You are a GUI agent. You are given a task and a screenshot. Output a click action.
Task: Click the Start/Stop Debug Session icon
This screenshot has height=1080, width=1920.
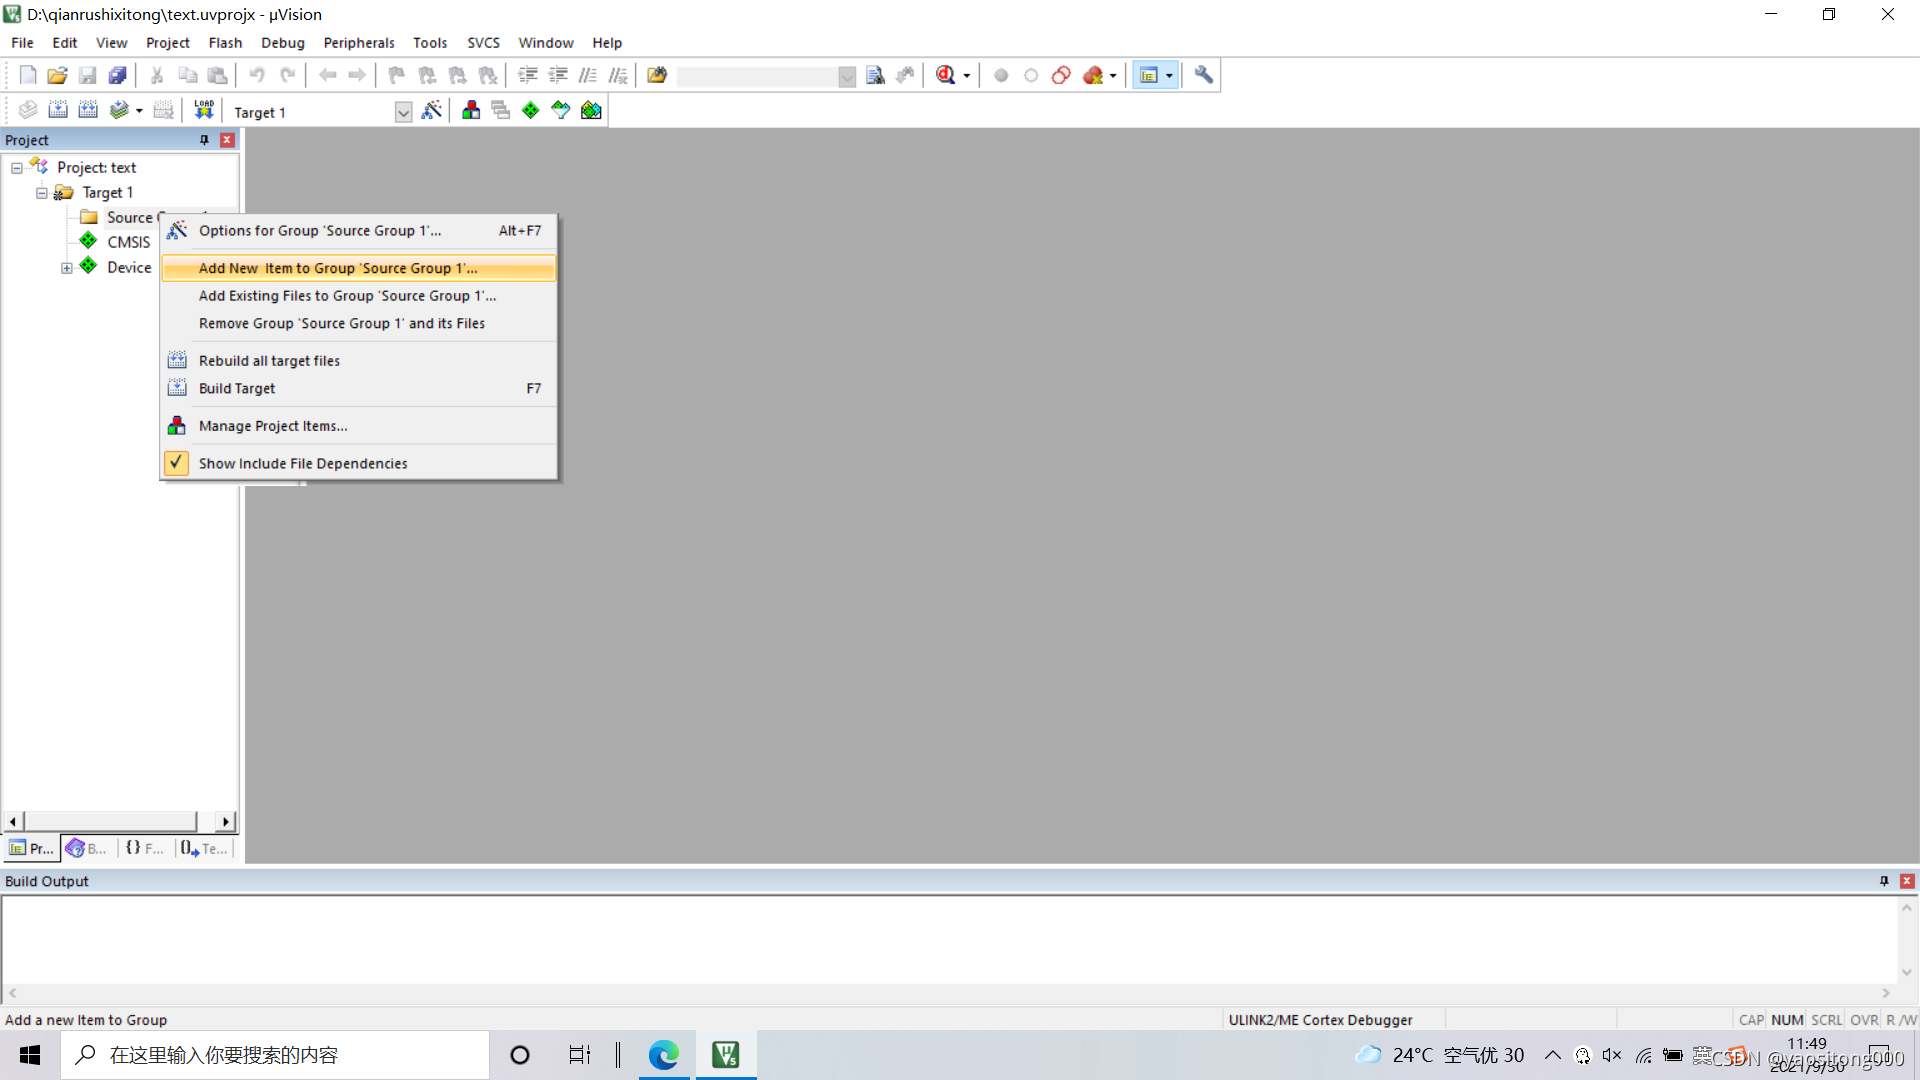coord(945,75)
